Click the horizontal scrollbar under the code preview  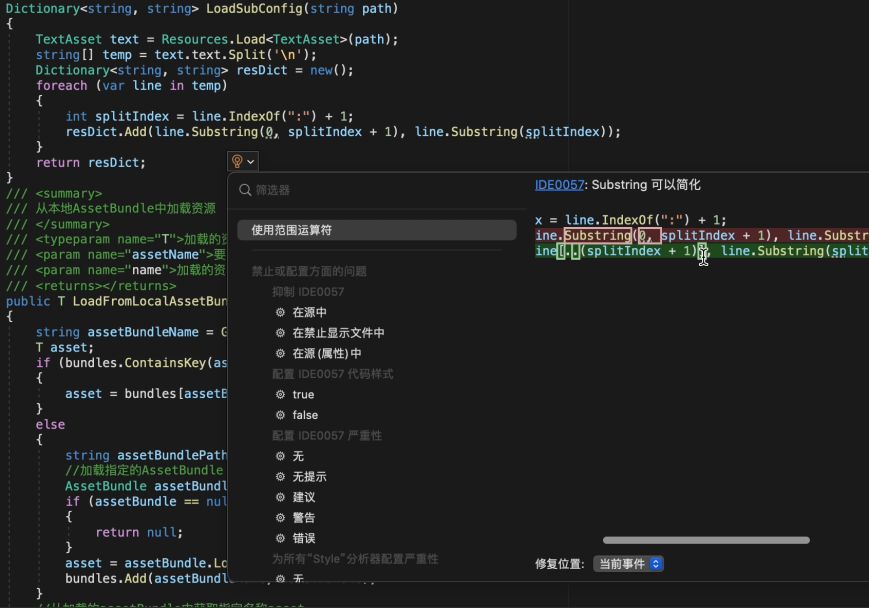706,540
